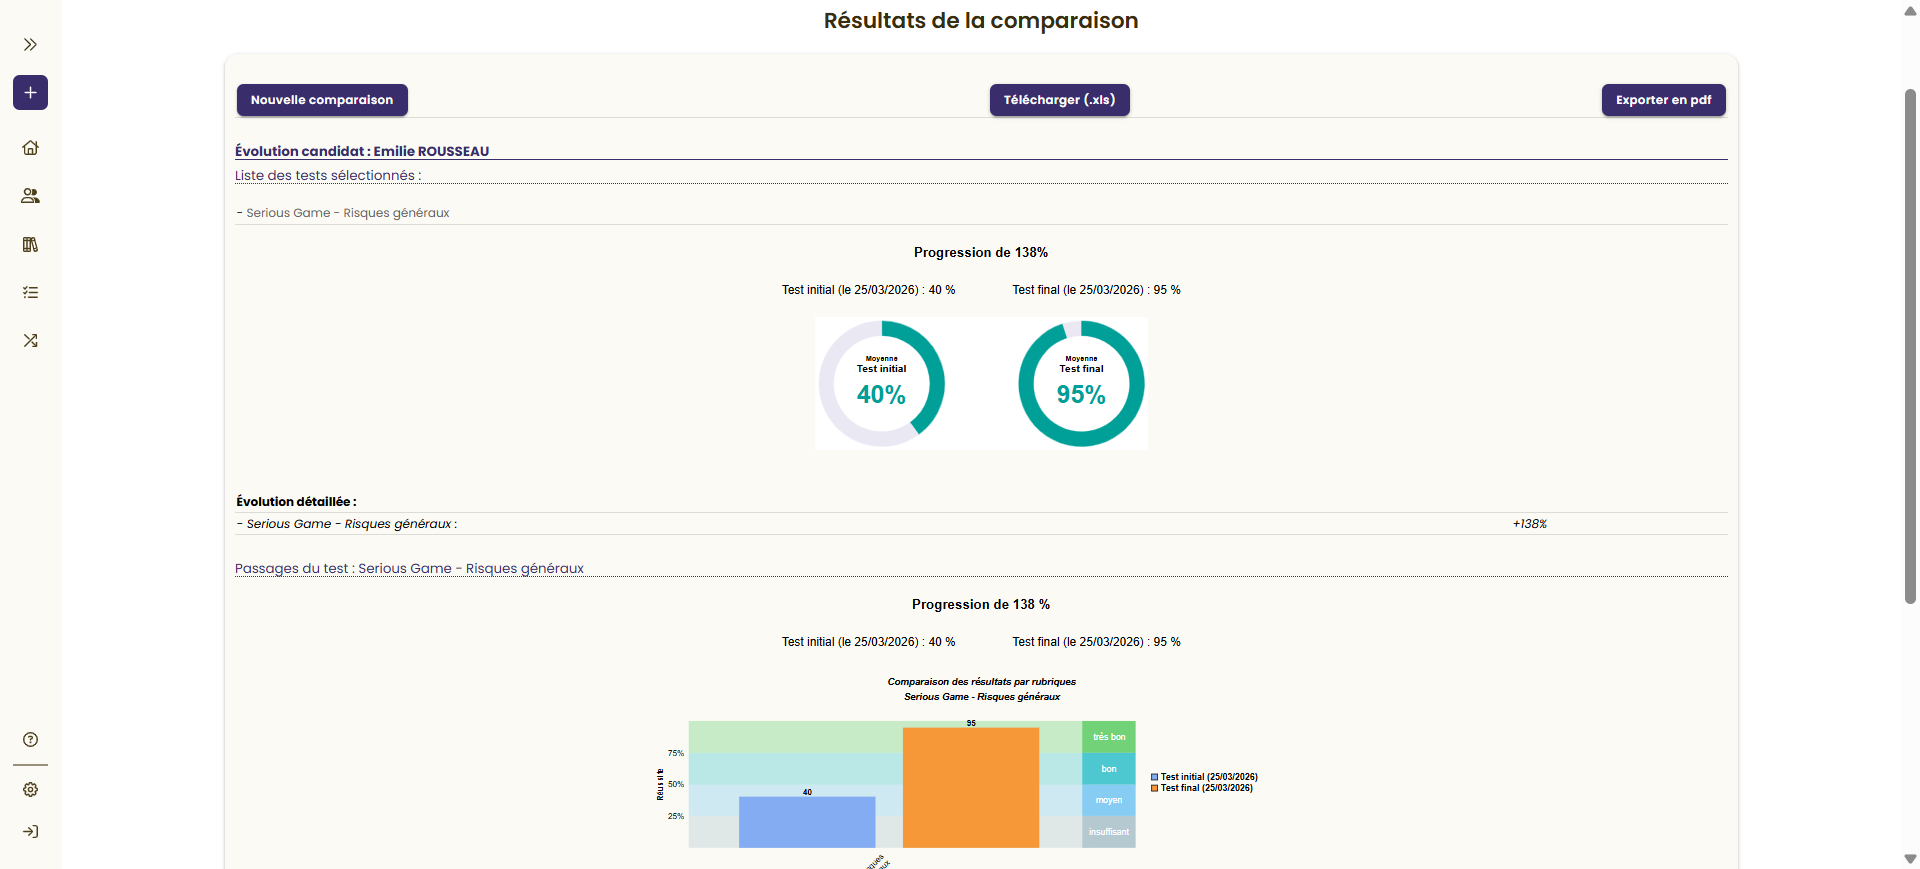Click 'Évolution détaillée :' label
Screen dimensions: 1920x869
(296, 502)
